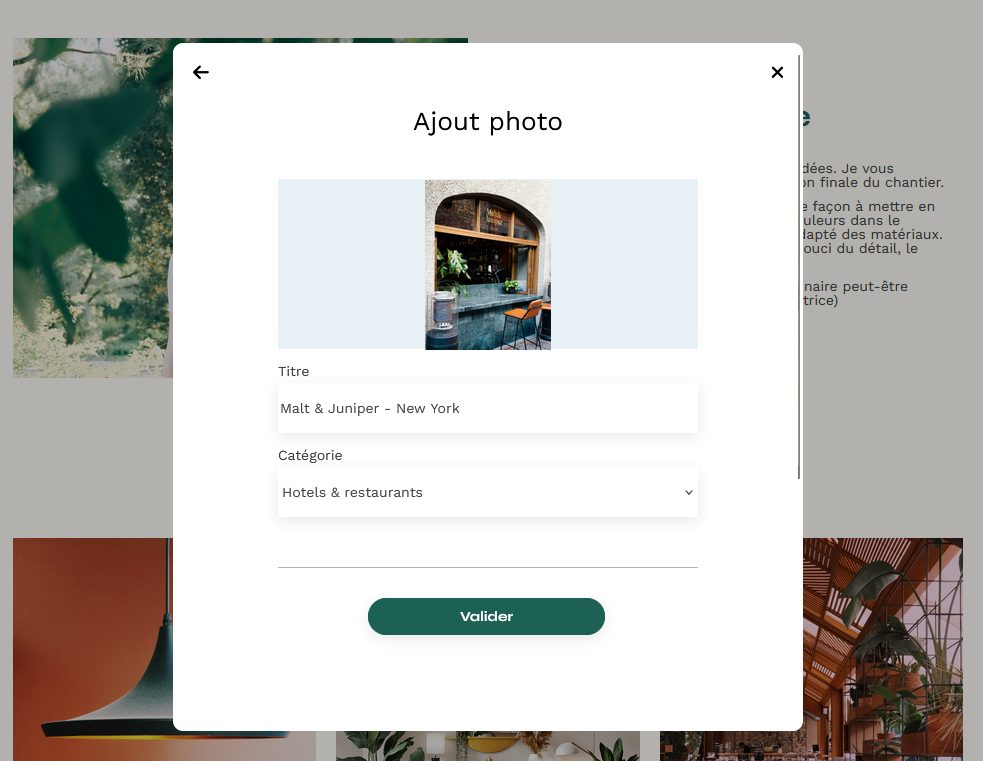This screenshot has width=983, height=761.
Task: Click the Catégorie field label
Action: click(310, 455)
